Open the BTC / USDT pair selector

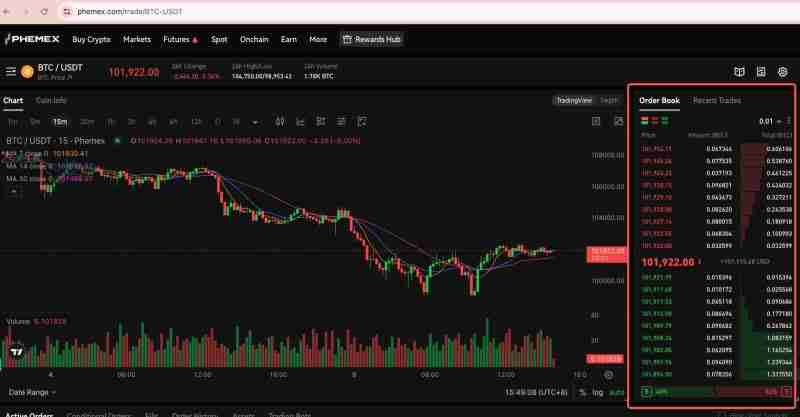click(60, 67)
